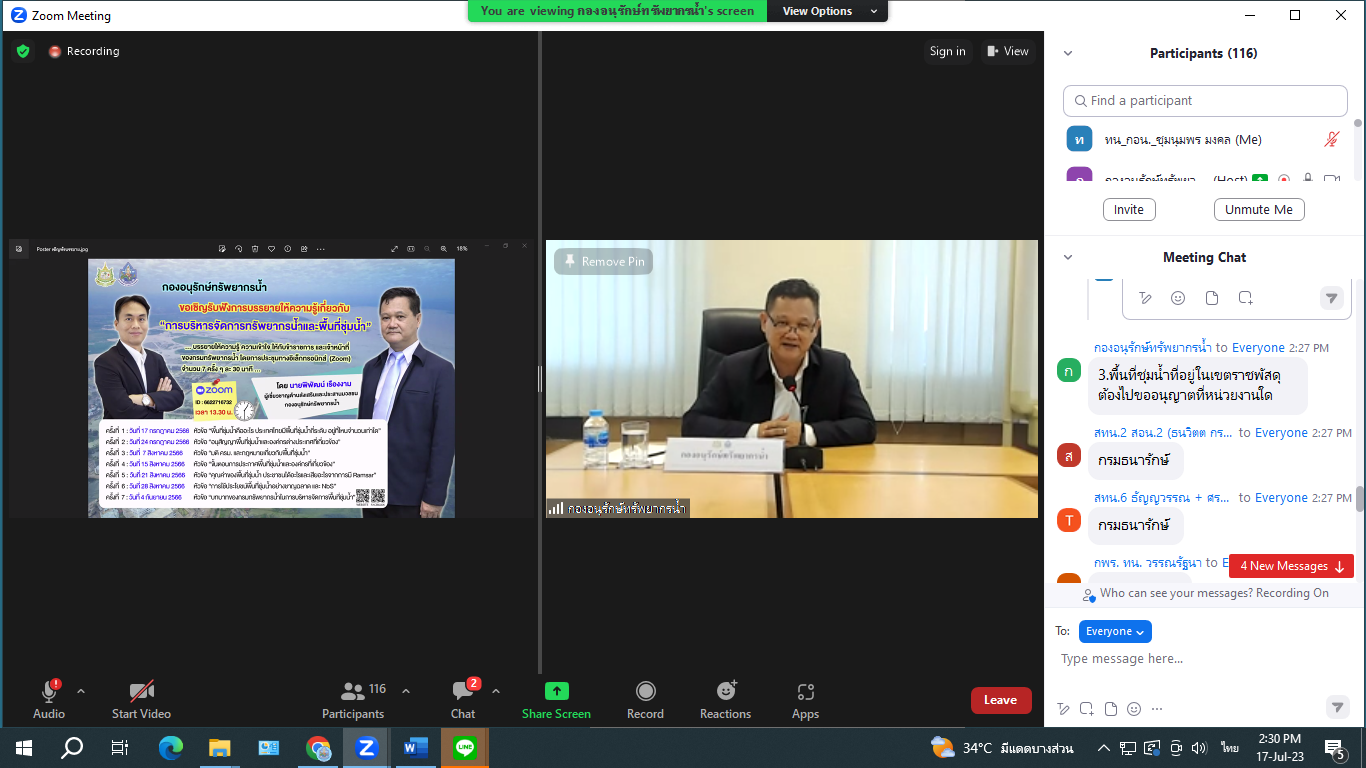Click the file attachment icon below the message box
This screenshot has width=1366, height=768.
[x=1110, y=709]
